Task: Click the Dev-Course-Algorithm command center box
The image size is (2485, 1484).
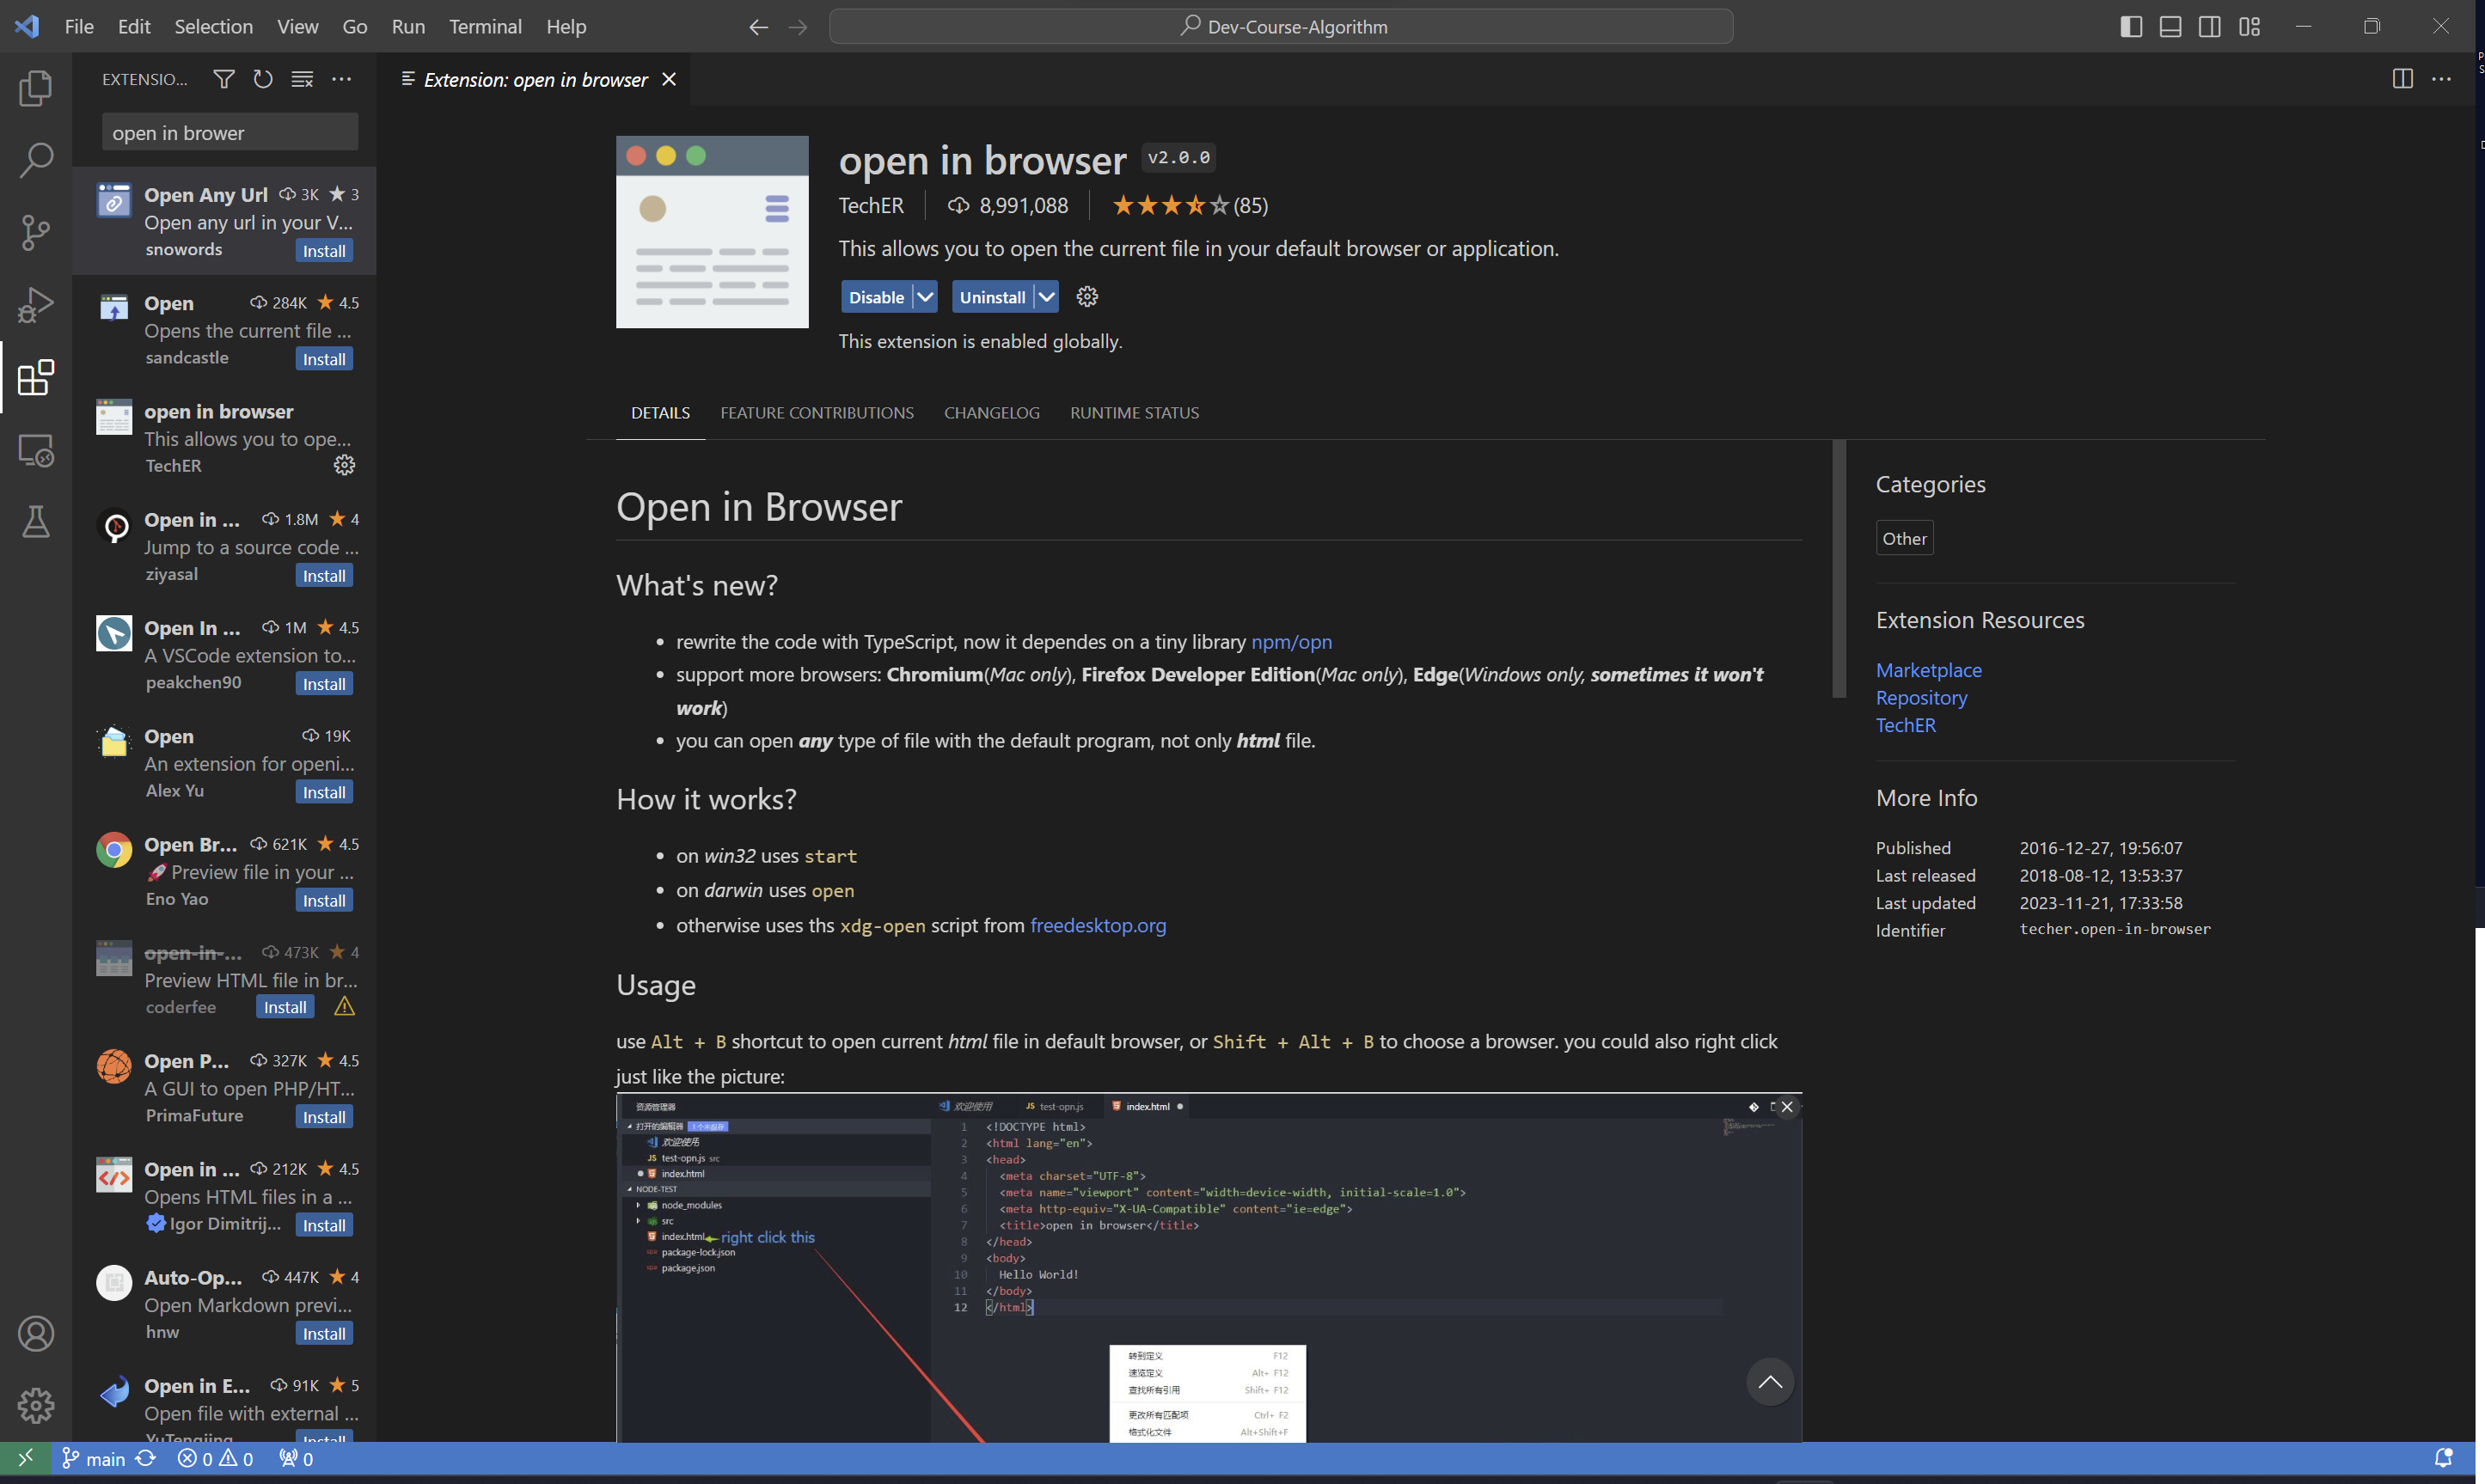Action: tap(1281, 27)
